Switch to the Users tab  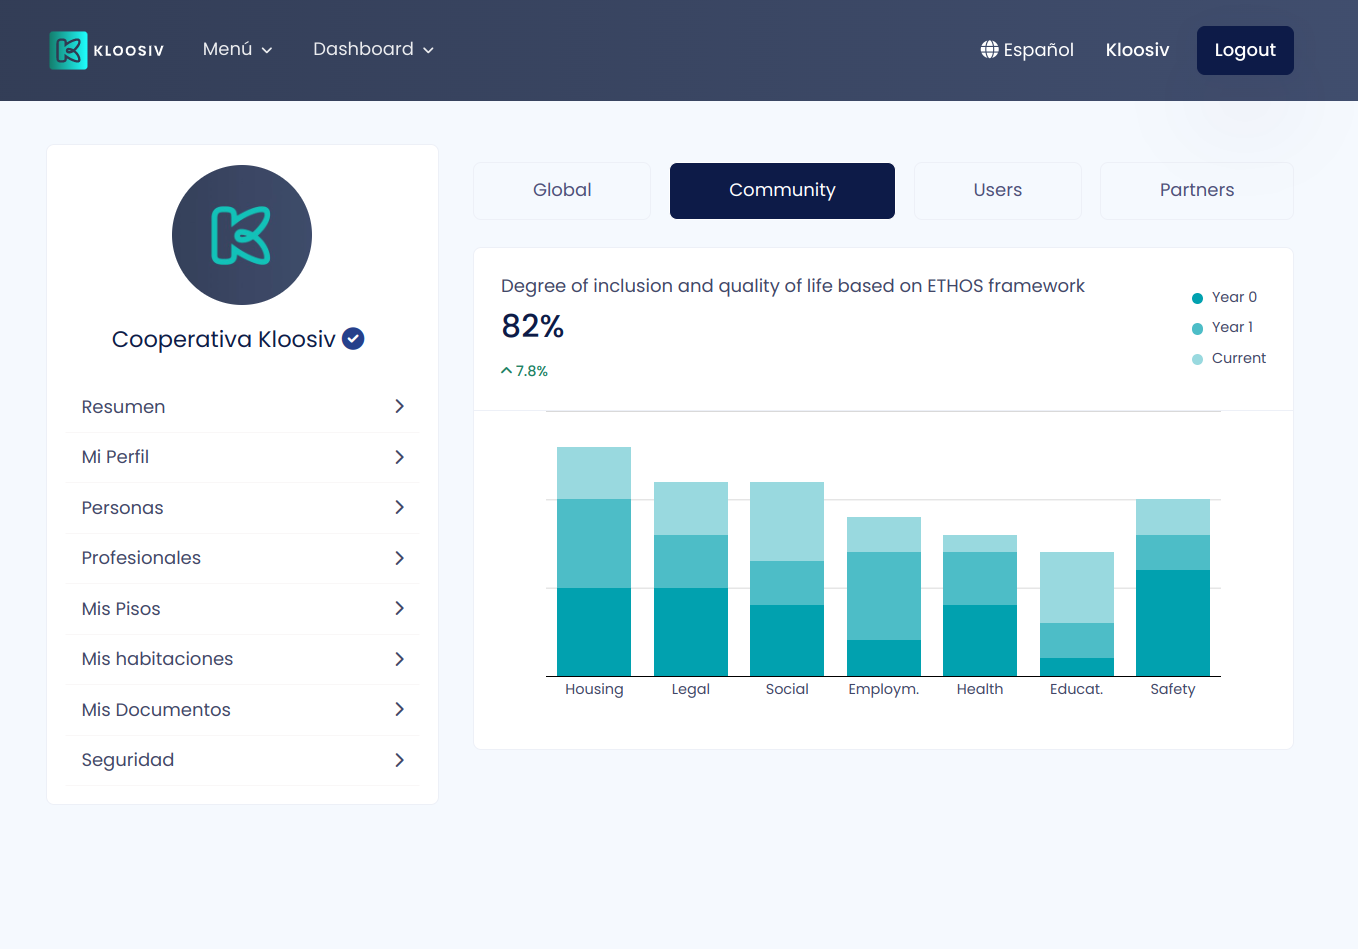[998, 191]
